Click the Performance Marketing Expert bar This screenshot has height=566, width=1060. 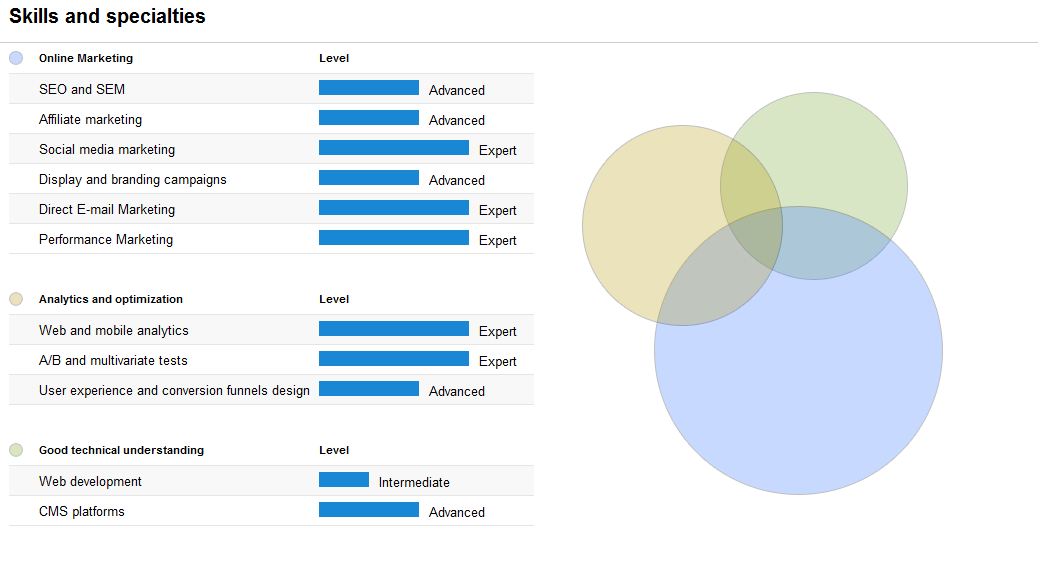coord(394,237)
